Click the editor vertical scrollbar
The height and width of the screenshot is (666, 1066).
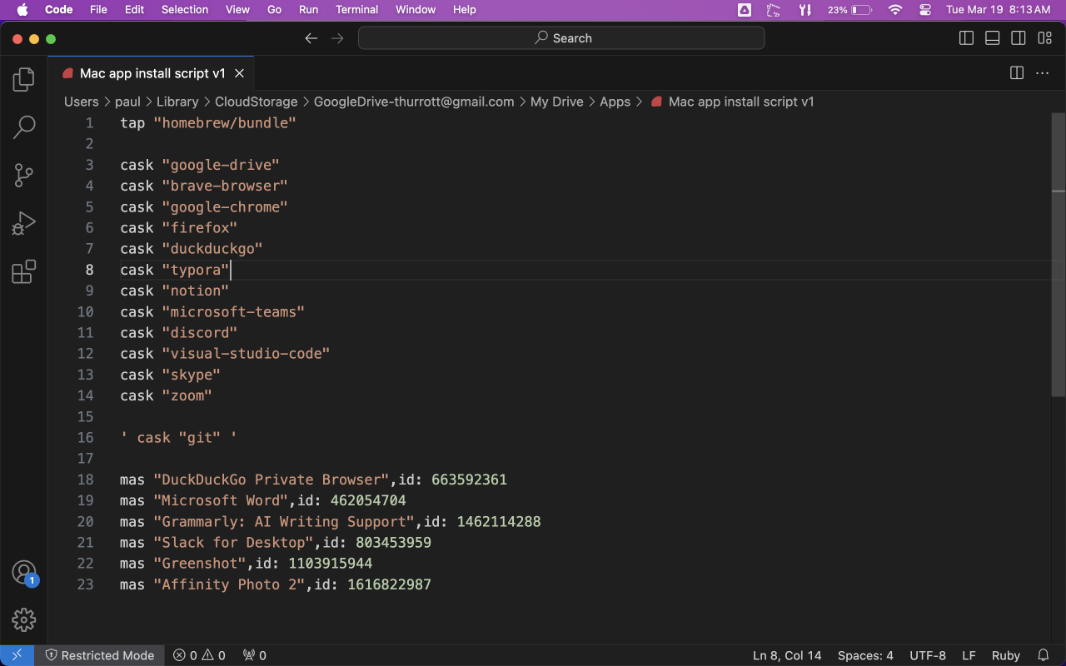click(x=1058, y=255)
